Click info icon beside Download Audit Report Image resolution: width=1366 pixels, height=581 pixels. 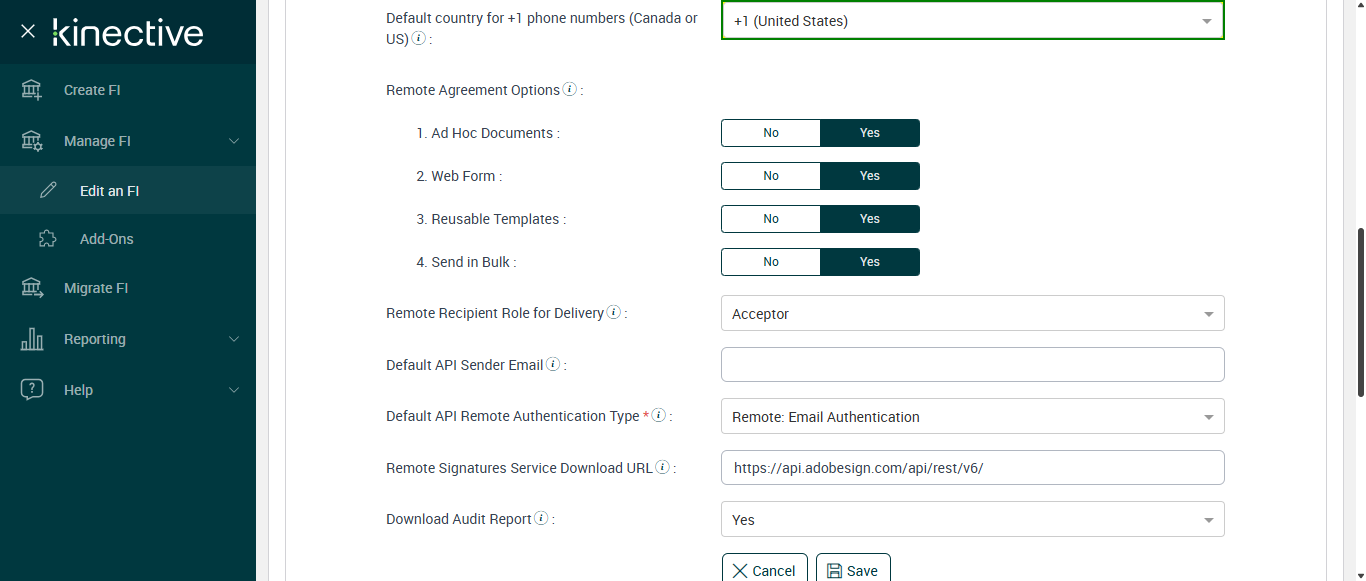tap(541, 519)
